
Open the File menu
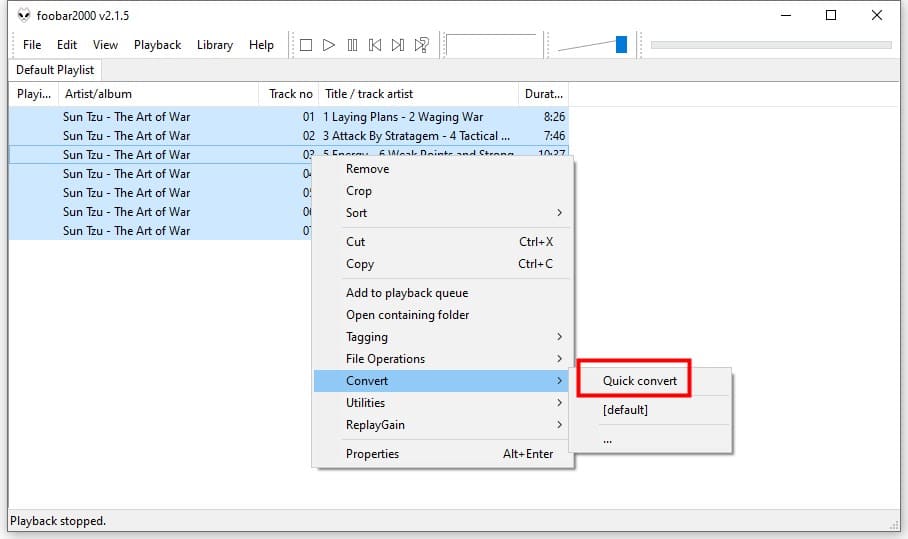point(32,45)
